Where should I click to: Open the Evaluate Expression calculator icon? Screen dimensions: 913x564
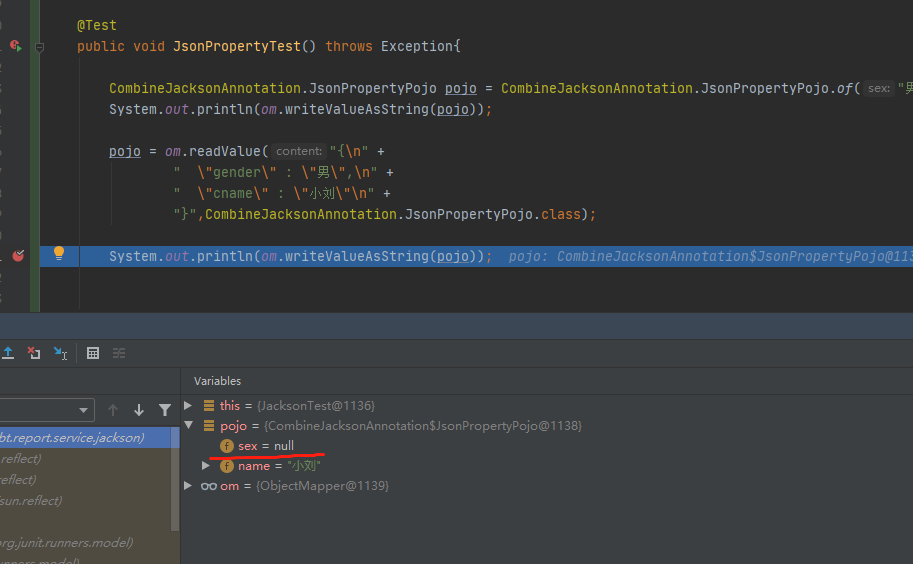click(x=93, y=353)
